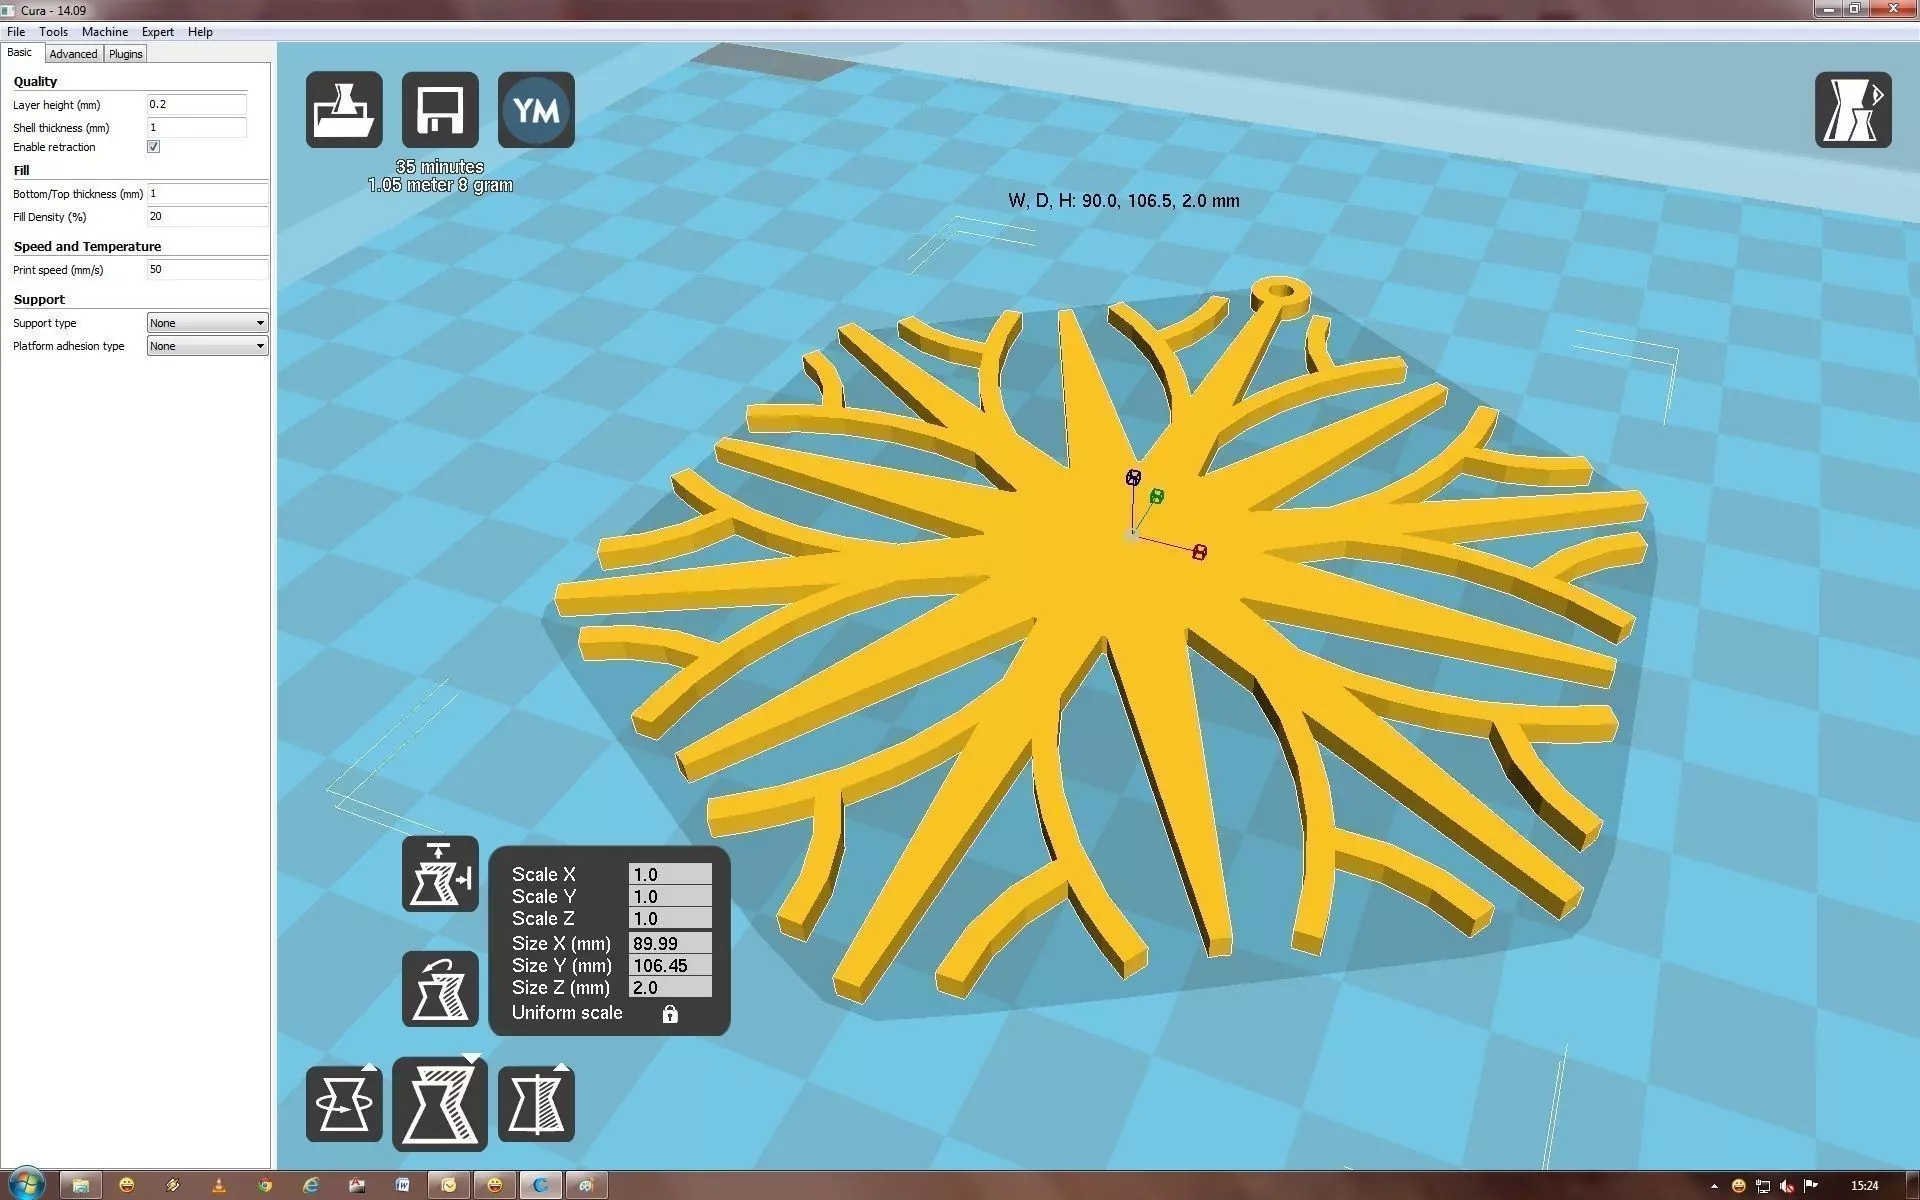The width and height of the screenshot is (1920, 1200).
Task: Show hidden system tray icons arrow
Action: point(1714,1186)
